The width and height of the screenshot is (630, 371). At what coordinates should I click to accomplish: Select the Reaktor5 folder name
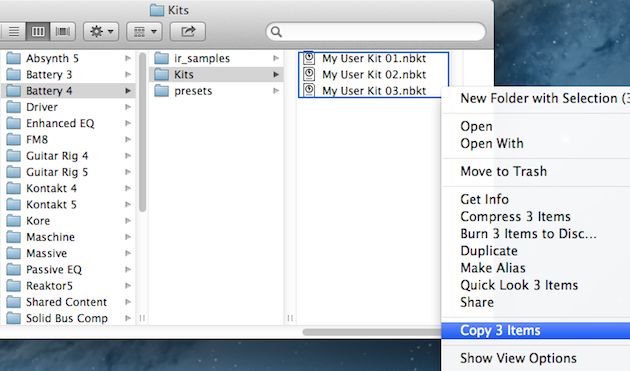[x=49, y=286]
